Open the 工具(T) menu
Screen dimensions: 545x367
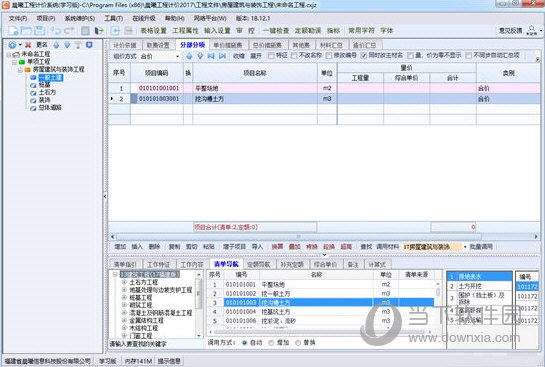114,18
